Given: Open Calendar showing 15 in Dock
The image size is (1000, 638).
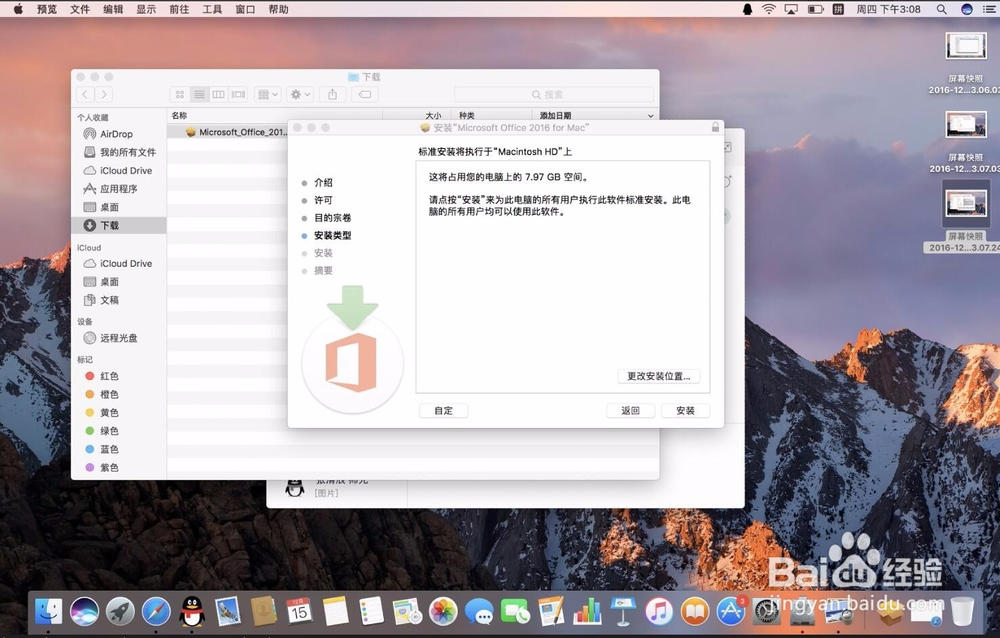Looking at the screenshot, I should point(299,611).
